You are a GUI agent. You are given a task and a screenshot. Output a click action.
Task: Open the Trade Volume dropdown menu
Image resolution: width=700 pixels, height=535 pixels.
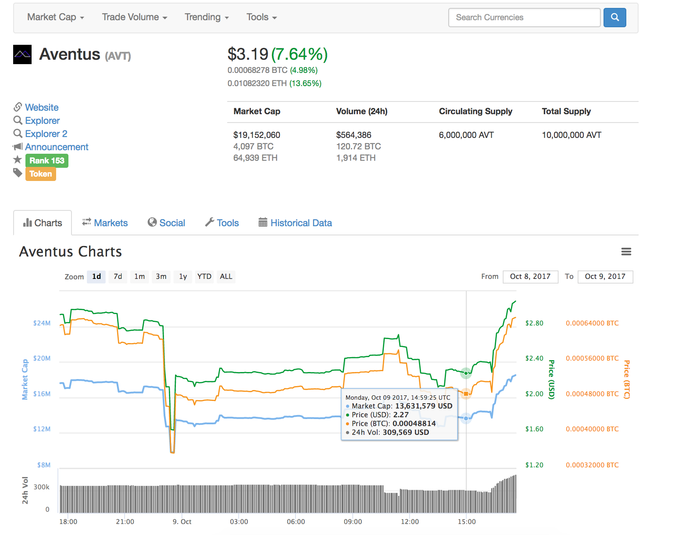tap(134, 17)
